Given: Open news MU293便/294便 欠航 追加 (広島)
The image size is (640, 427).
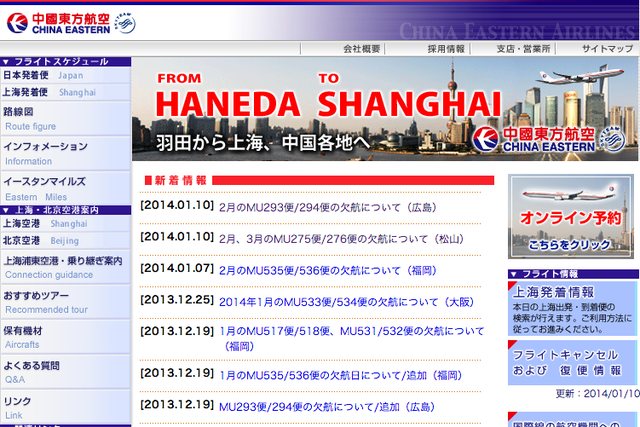Looking at the screenshot, I should (327, 407).
